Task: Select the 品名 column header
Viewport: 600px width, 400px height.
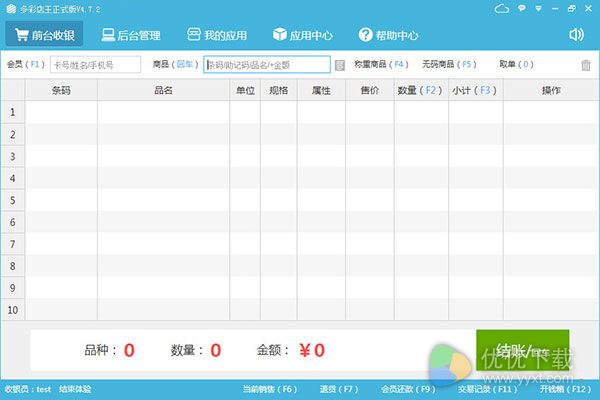Action: pos(163,90)
